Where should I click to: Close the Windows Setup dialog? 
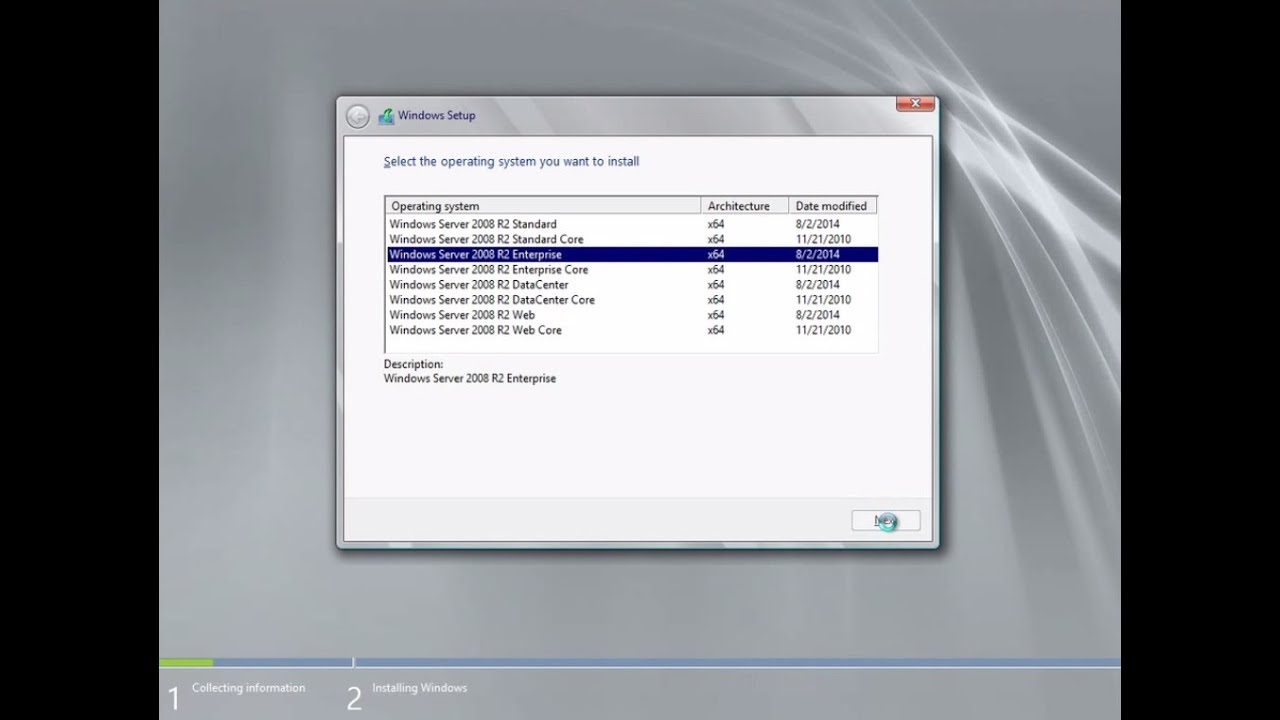coord(915,103)
